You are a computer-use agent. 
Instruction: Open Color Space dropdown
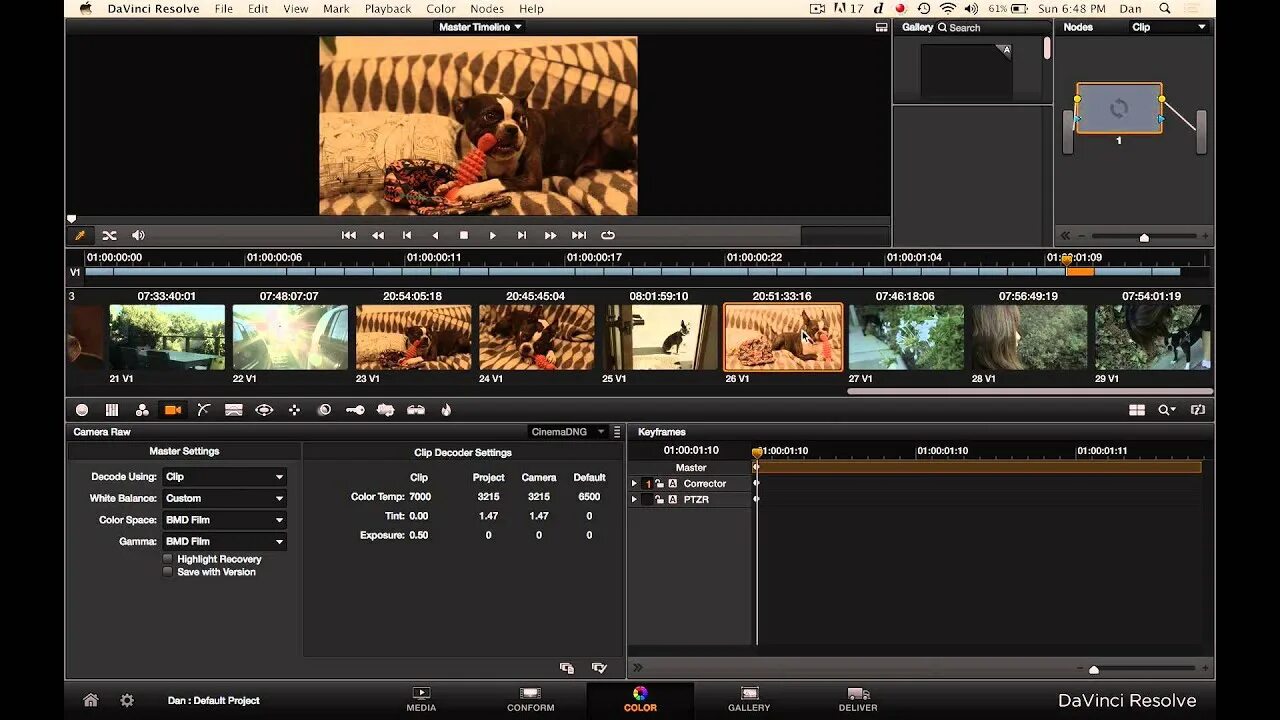[224, 520]
